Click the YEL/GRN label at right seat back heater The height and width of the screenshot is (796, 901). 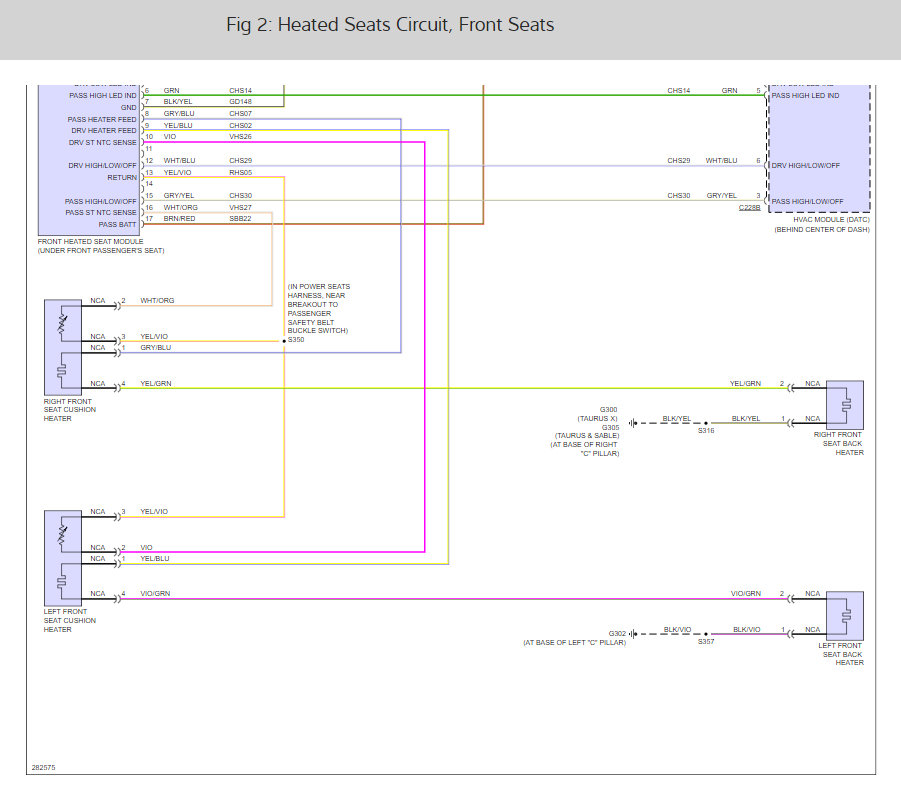(745, 383)
